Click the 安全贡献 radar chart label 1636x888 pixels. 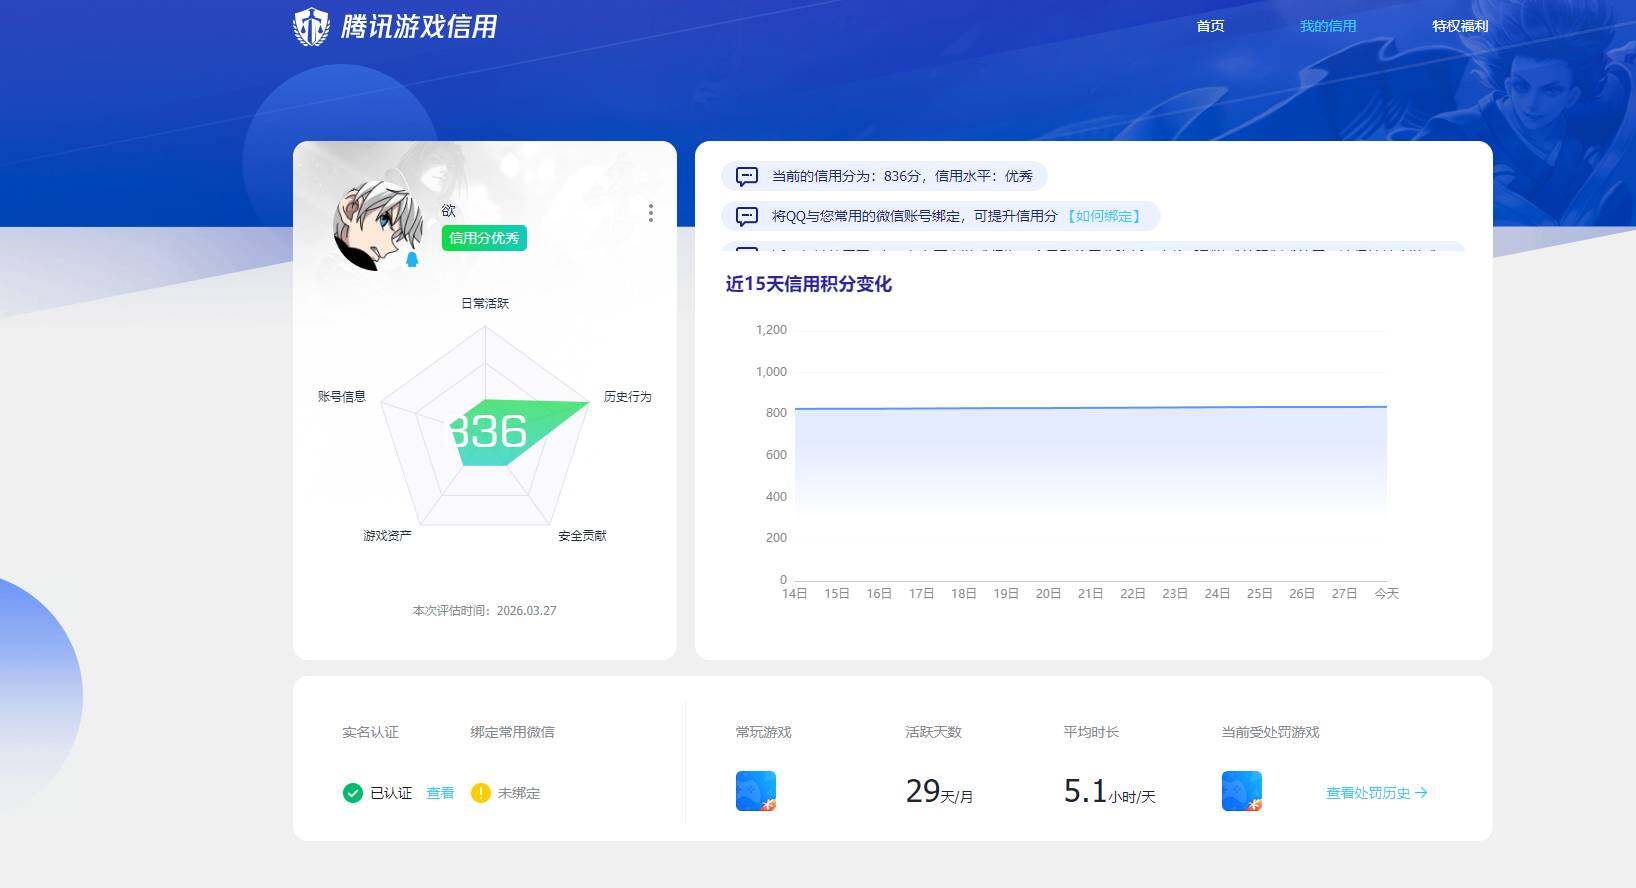pyautogui.click(x=582, y=536)
